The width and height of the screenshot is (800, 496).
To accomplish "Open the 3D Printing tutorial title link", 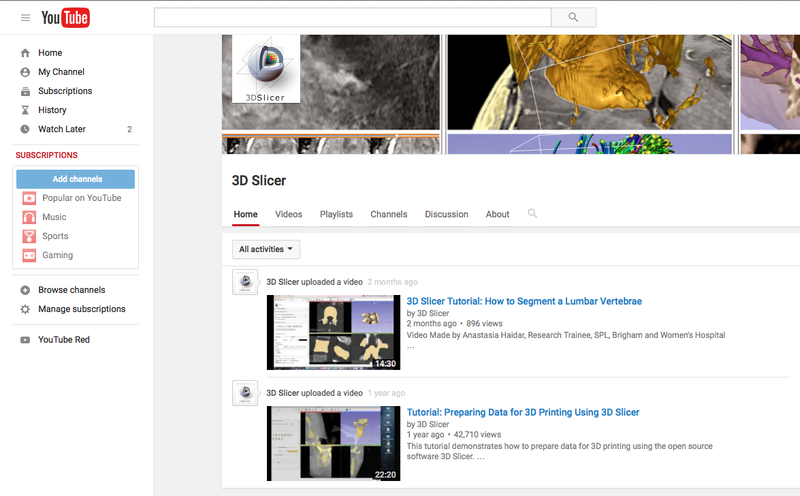I will point(522,412).
